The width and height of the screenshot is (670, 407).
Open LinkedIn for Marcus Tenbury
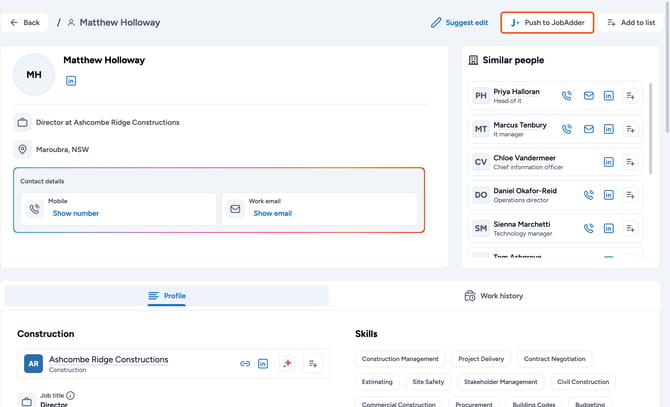point(608,129)
